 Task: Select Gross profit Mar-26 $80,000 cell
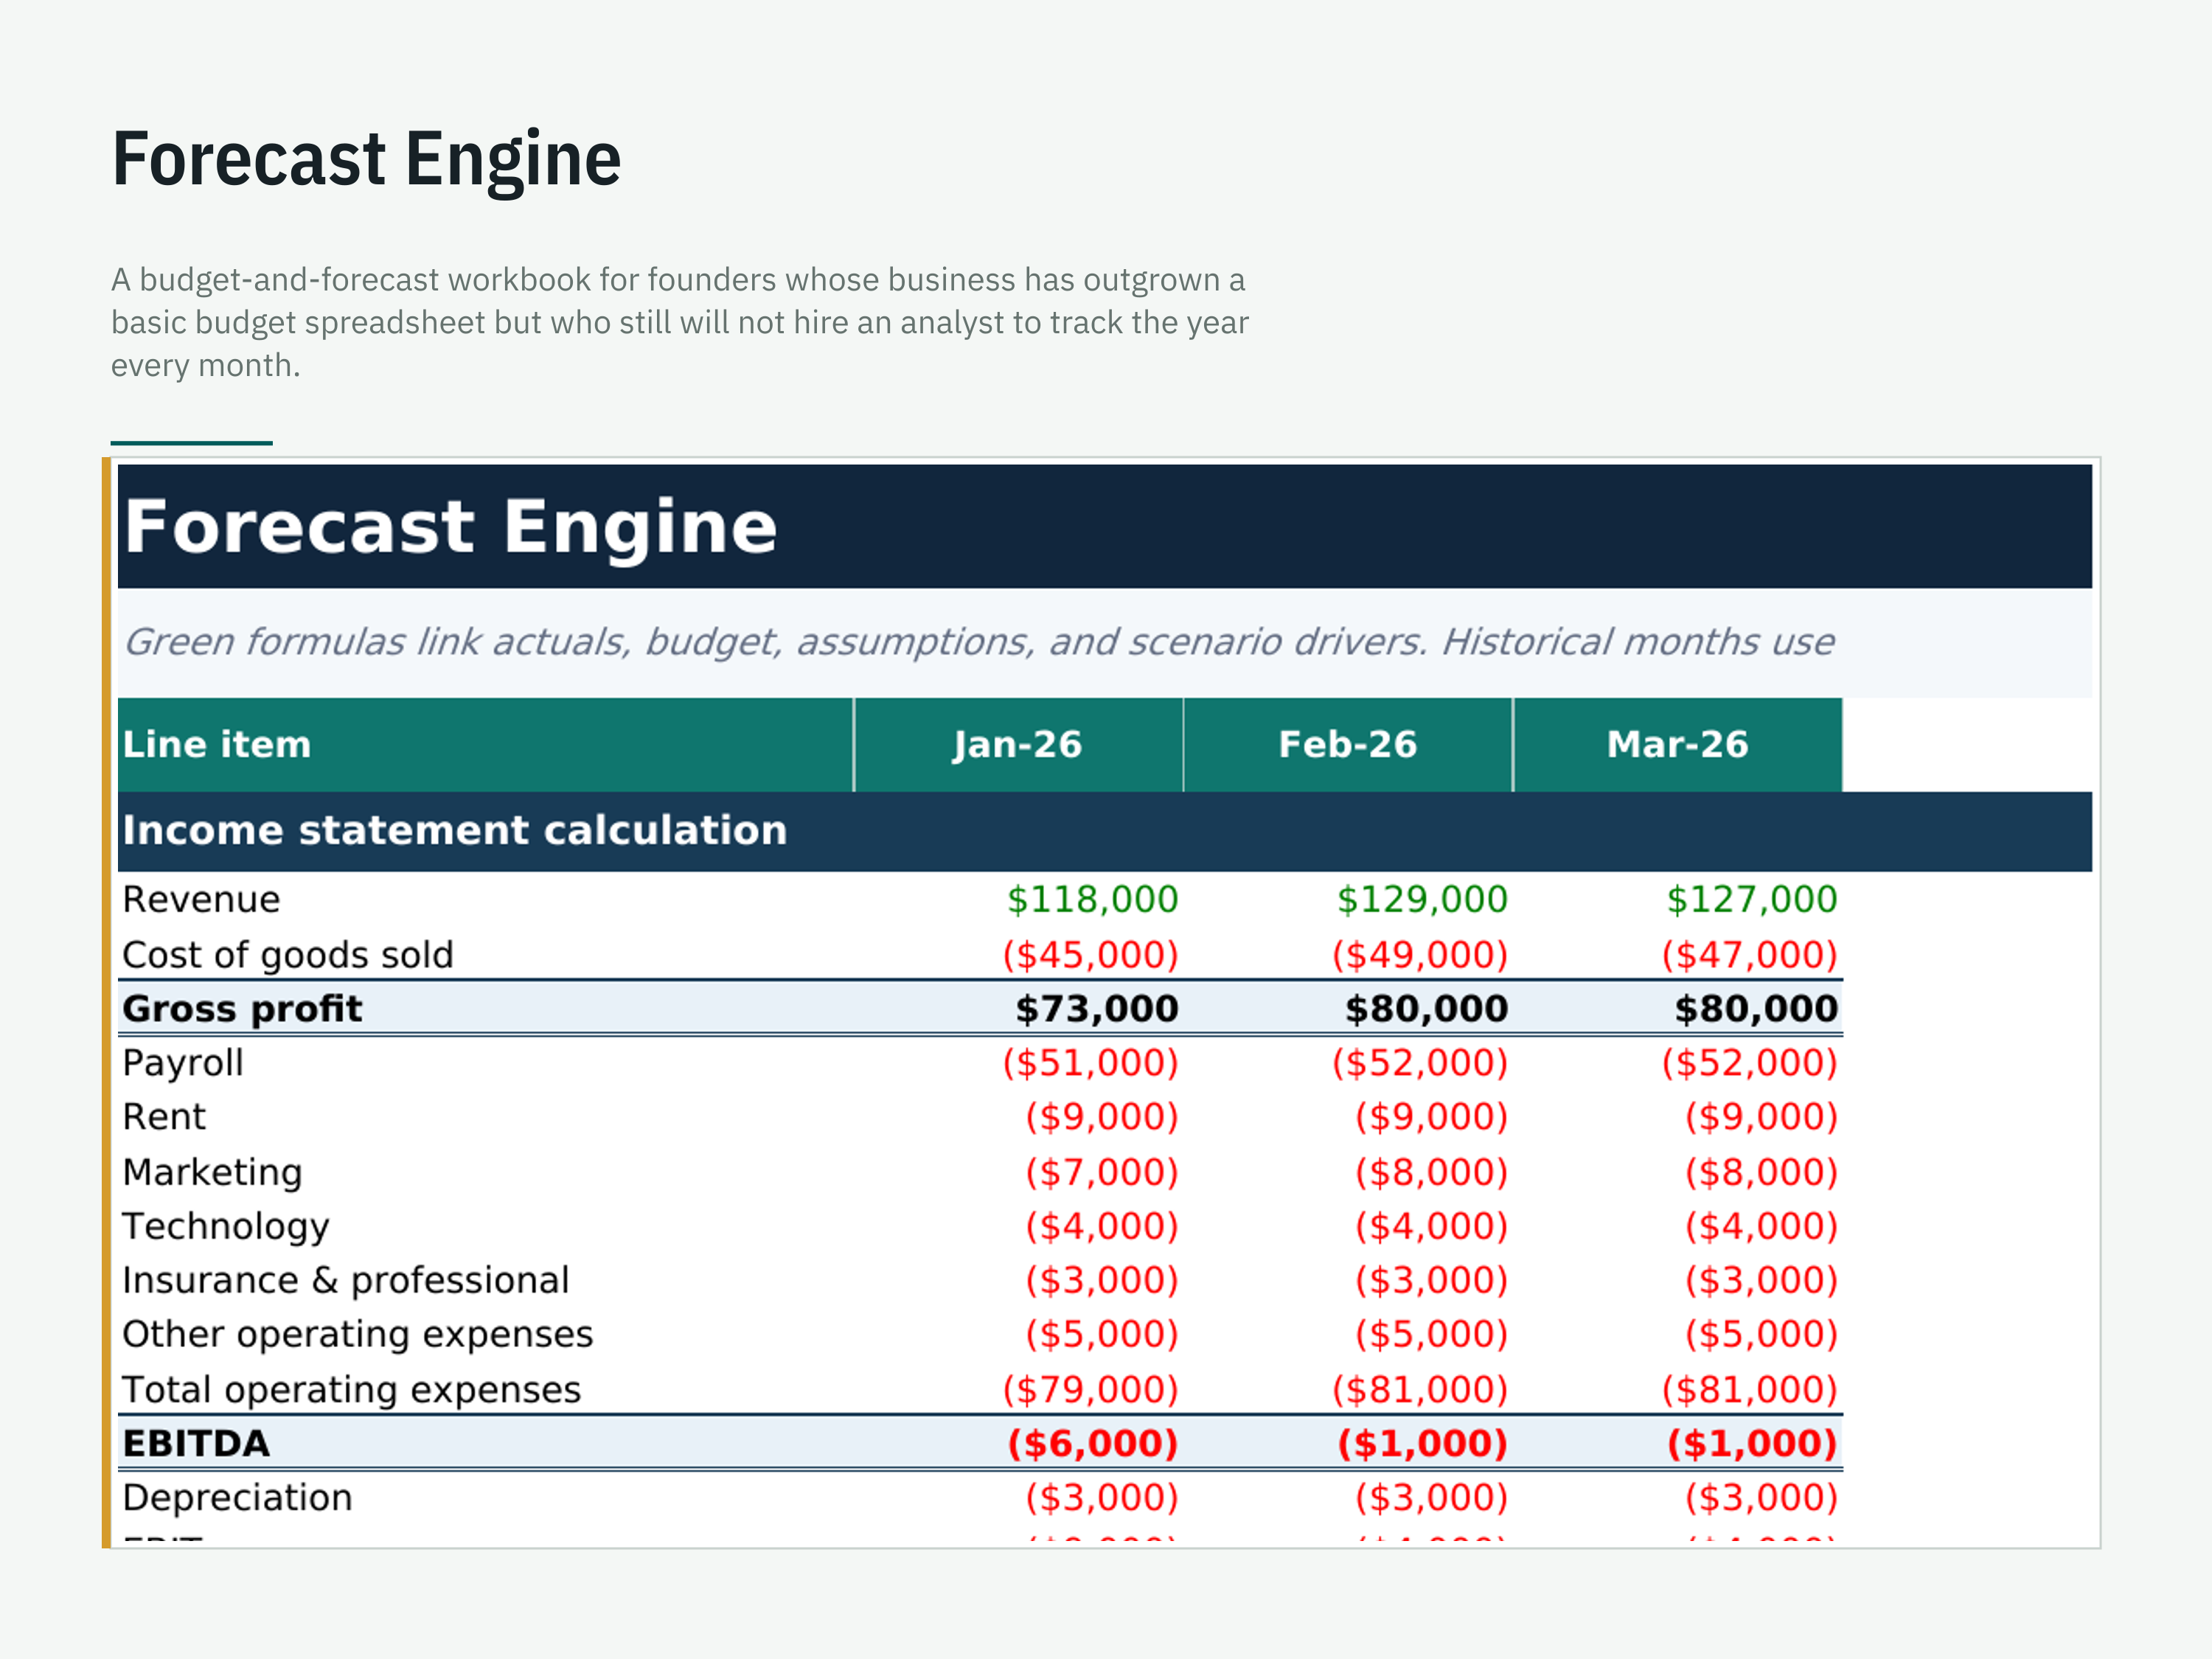point(1757,1009)
